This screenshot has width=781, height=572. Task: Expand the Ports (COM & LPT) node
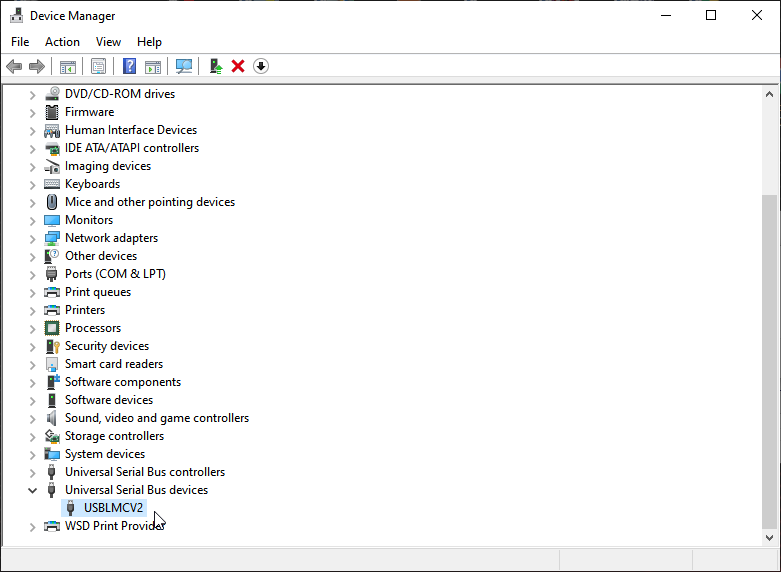[x=32, y=274]
